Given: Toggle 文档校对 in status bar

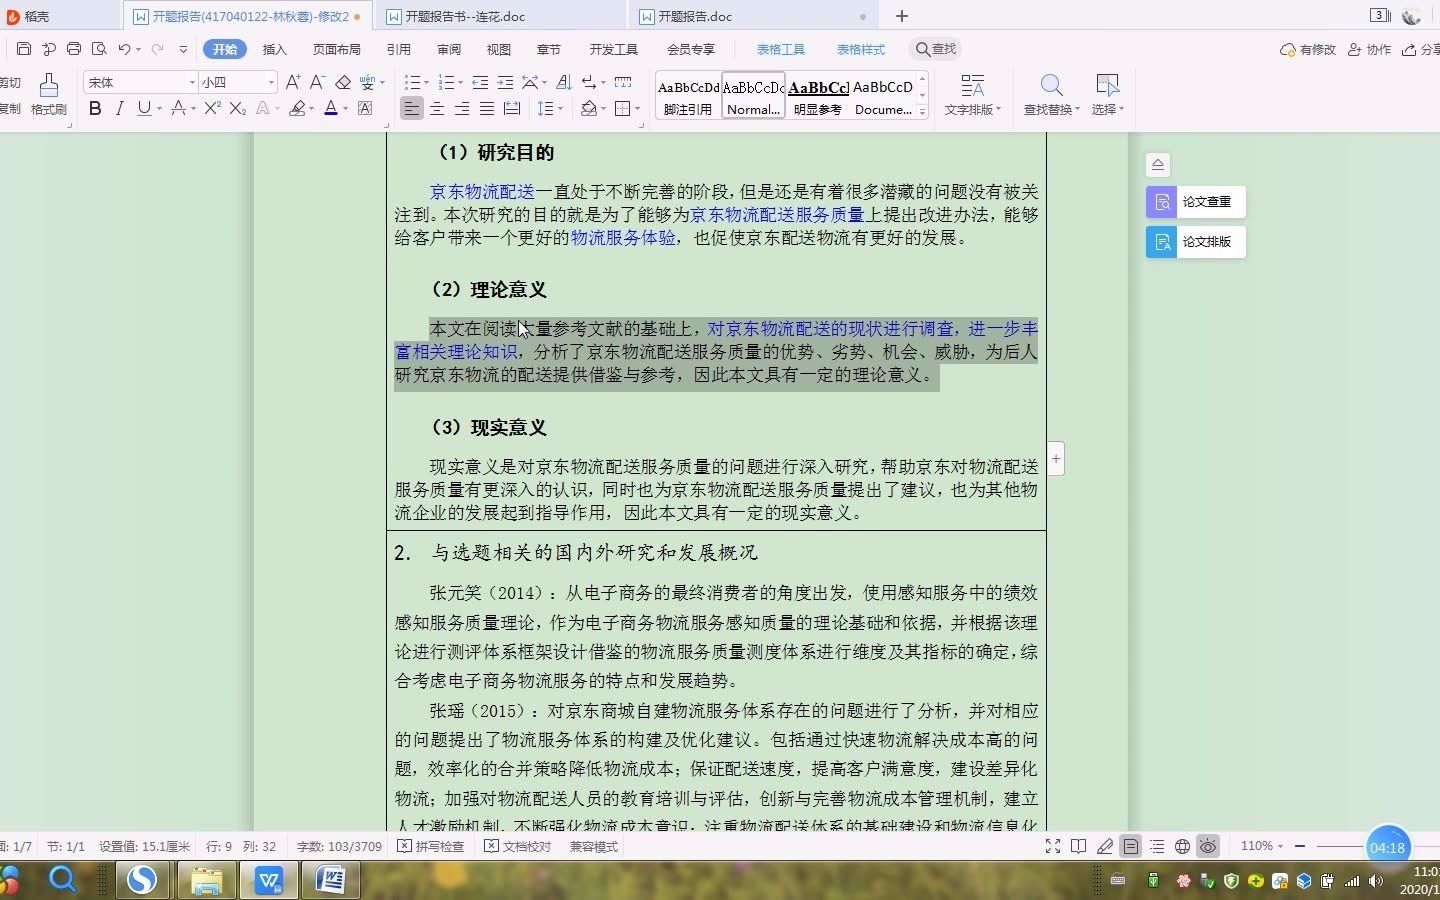Looking at the screenshot, I should click(518, 846).
